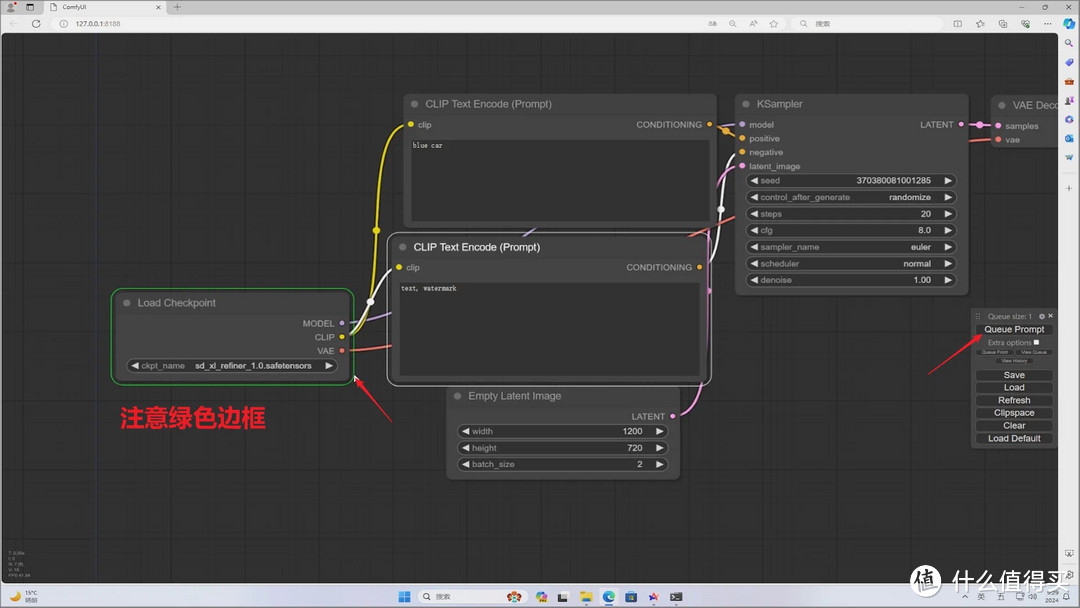The image size is (1080, 608).
Task: Open control_after_generate randomize dropdown
Action: click(x=851, y=197)
